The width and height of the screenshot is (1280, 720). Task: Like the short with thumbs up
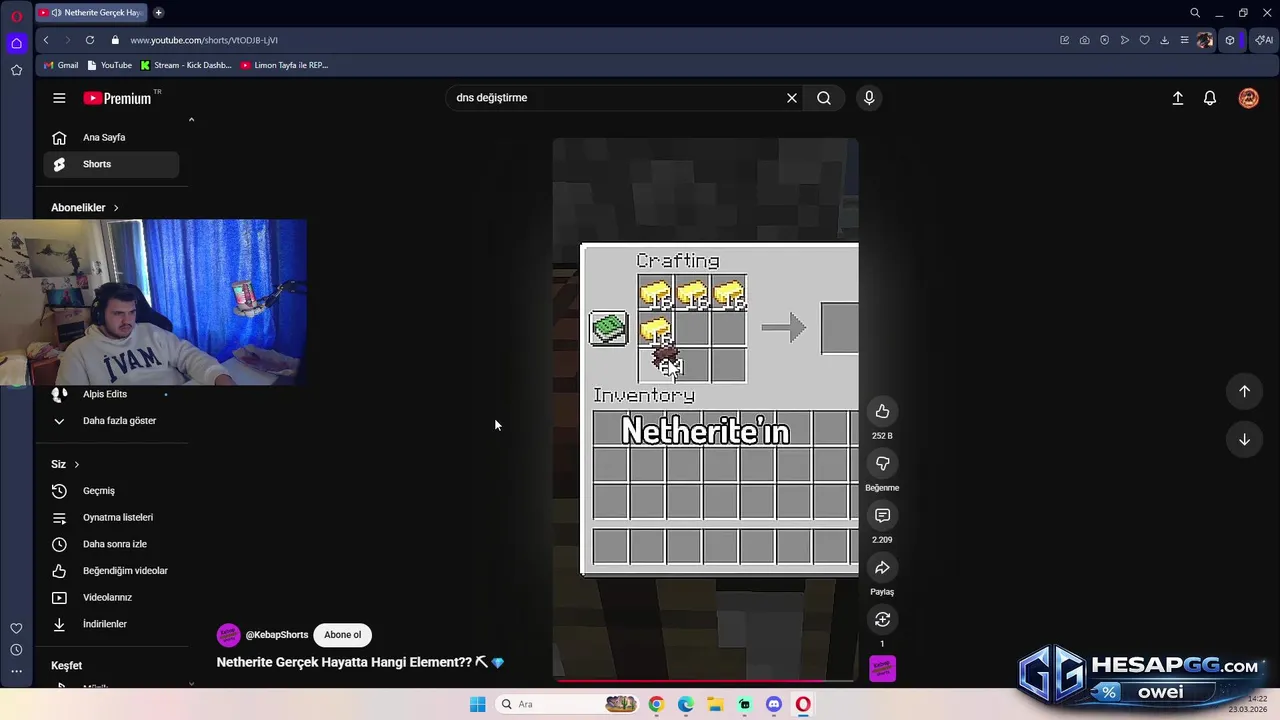coord(882,411)
